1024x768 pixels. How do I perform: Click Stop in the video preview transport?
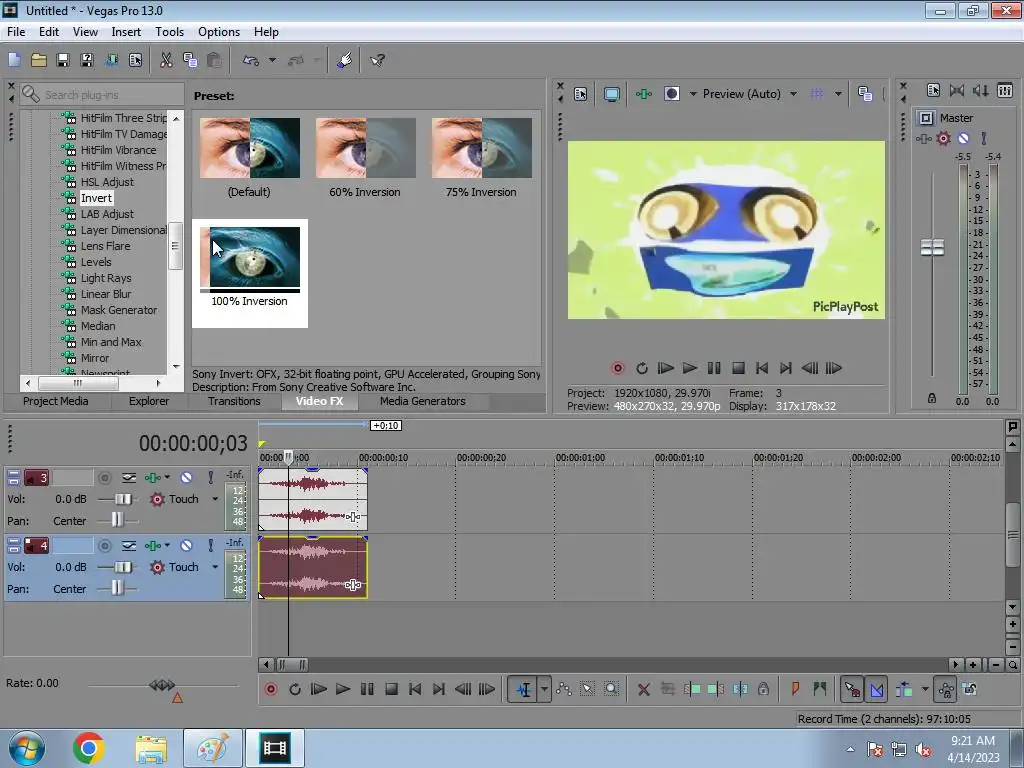(738, 368)
